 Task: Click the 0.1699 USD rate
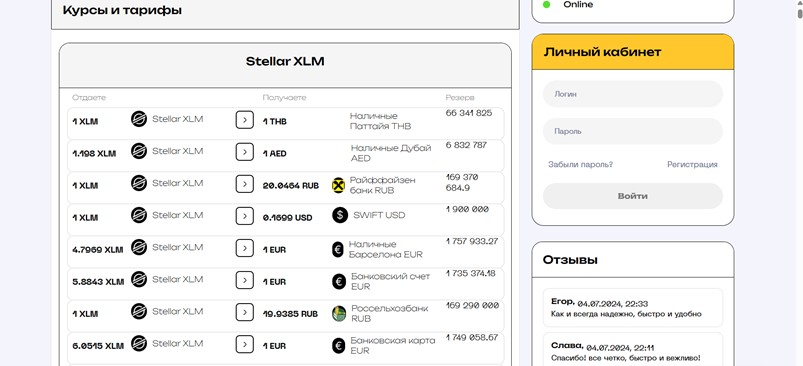point(287,218)
